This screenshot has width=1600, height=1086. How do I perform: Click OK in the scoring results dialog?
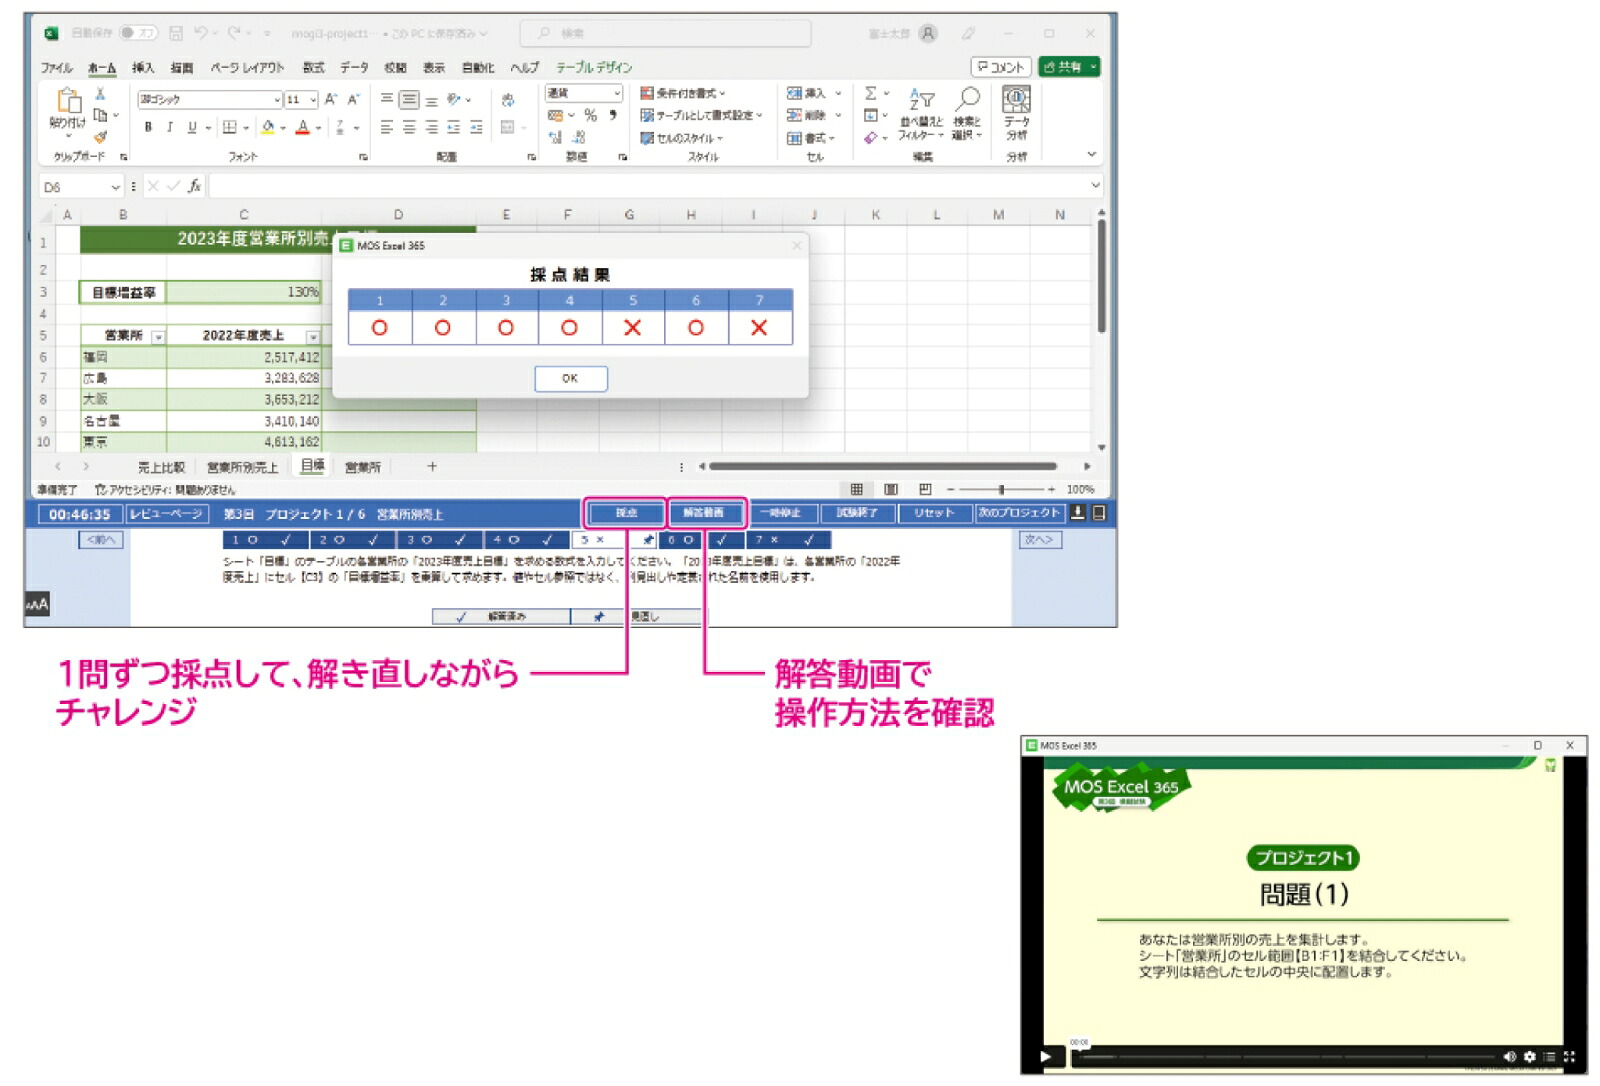tap(570, 378)
